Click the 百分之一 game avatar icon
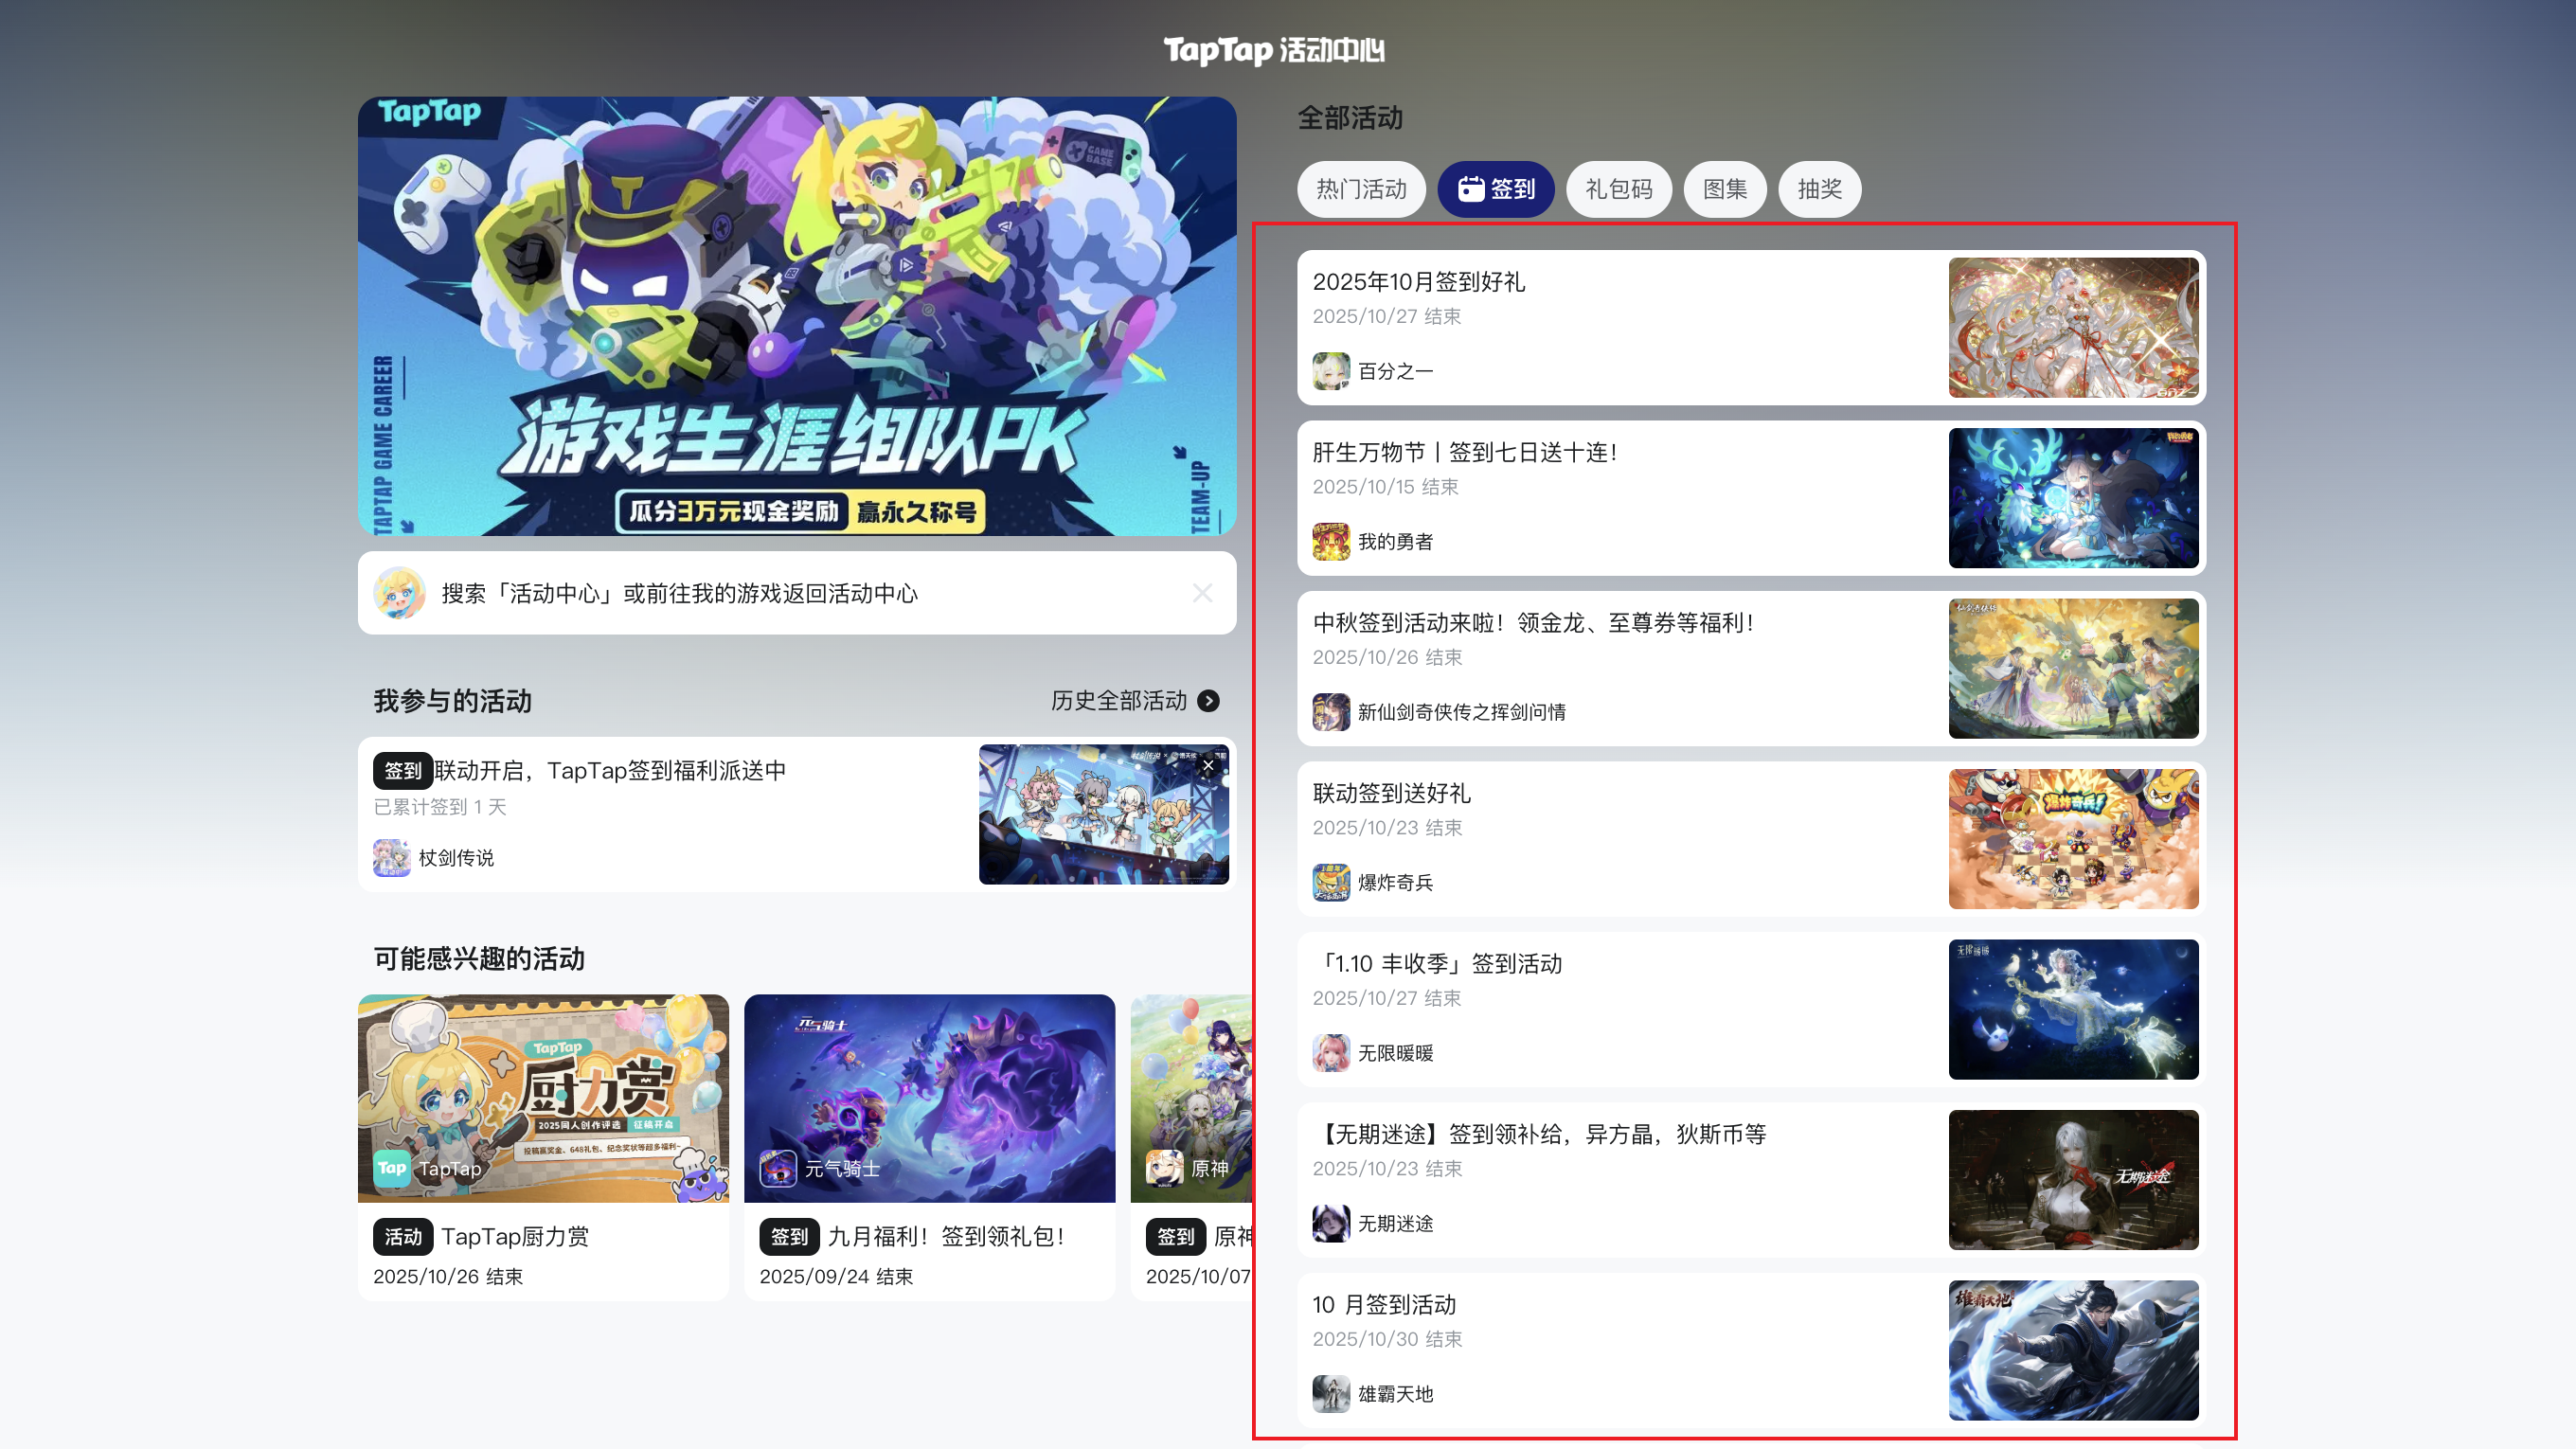The image size is (2576, 1449). (1330, 371)
